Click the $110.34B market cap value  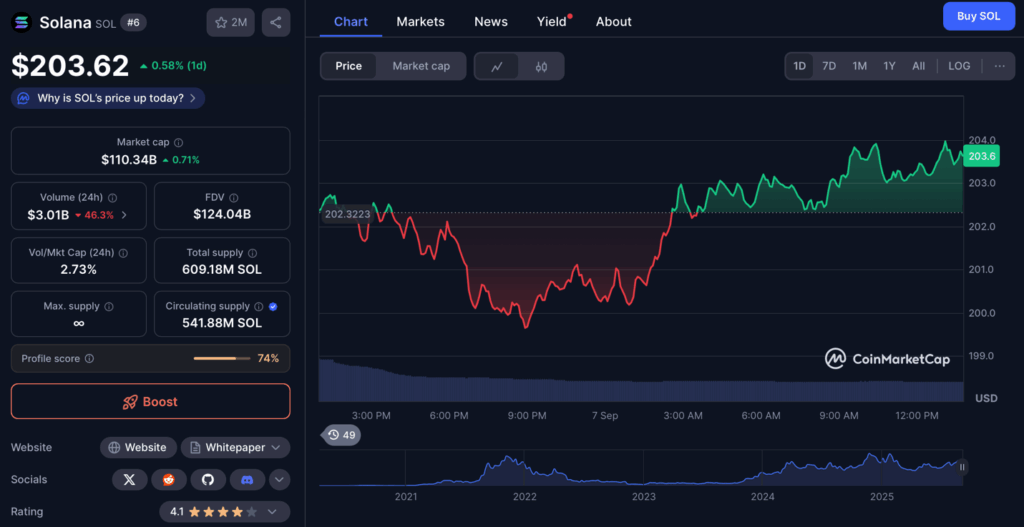click(129, 159)
